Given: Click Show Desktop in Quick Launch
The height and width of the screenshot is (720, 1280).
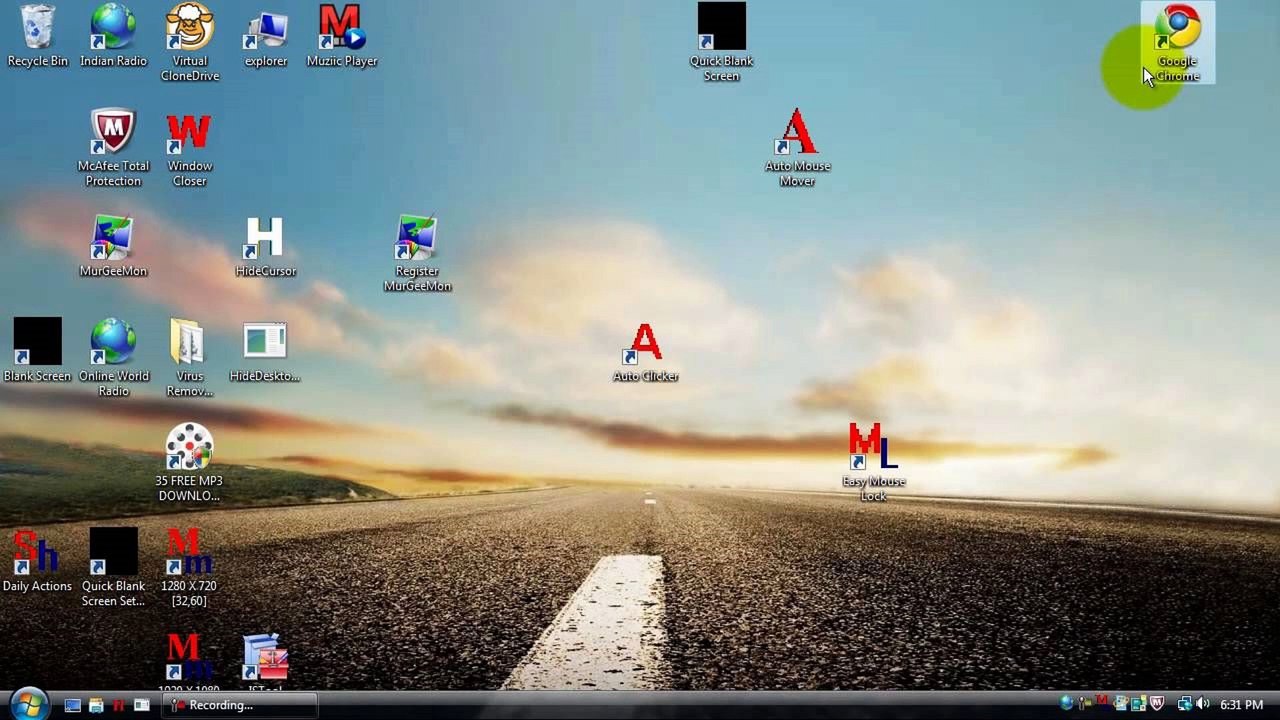Looking at the screenshot, I should [72, 705].
